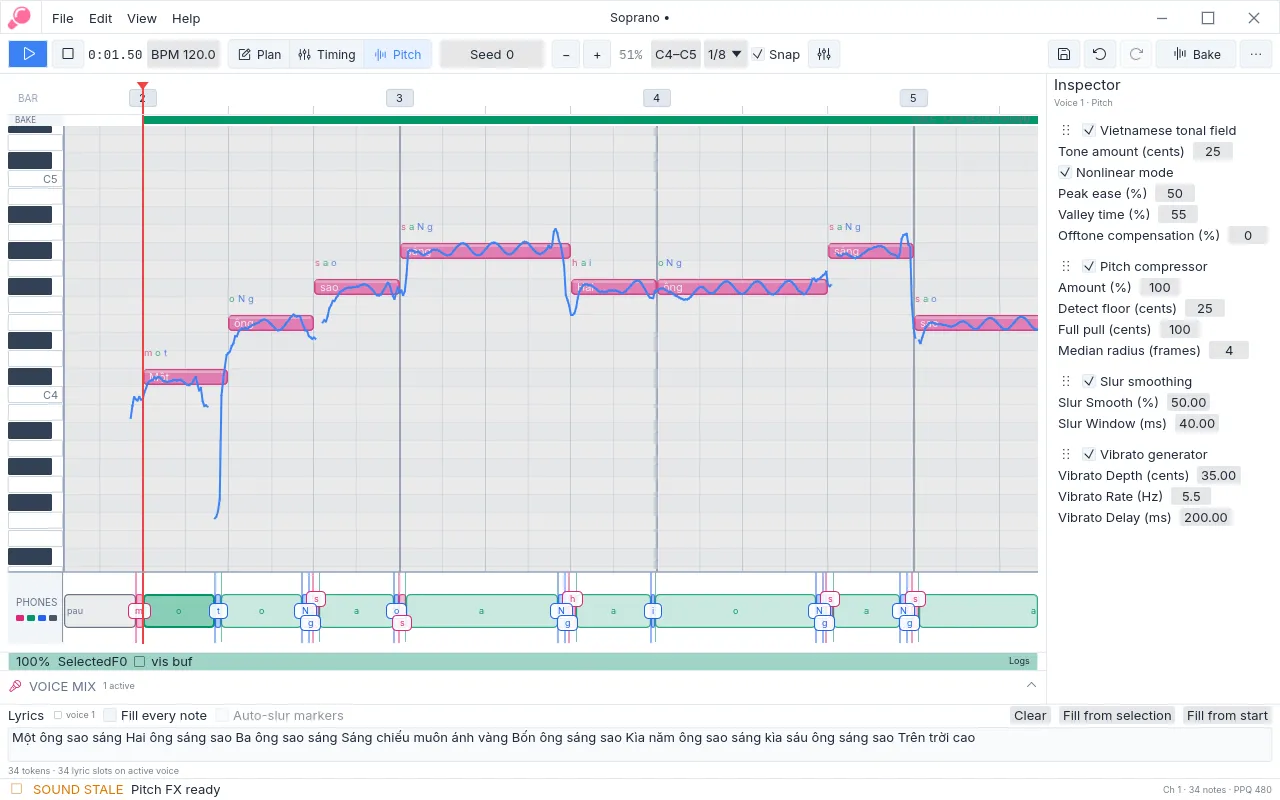Grab the Vibrato generator drag handle
Viewport: 1280px width, 800px height.
tap(1065, 454)
